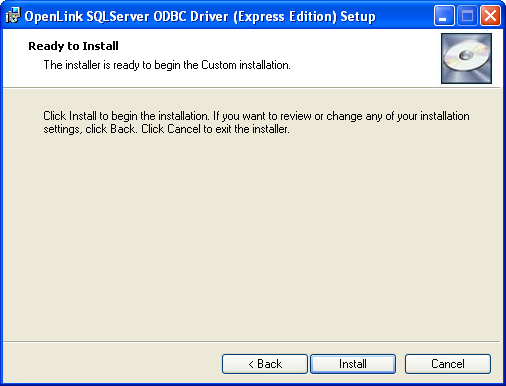Cancel the installer
The width and height of the screenshot is (506, 386).
pyautogui.click(x=448, y=364)
